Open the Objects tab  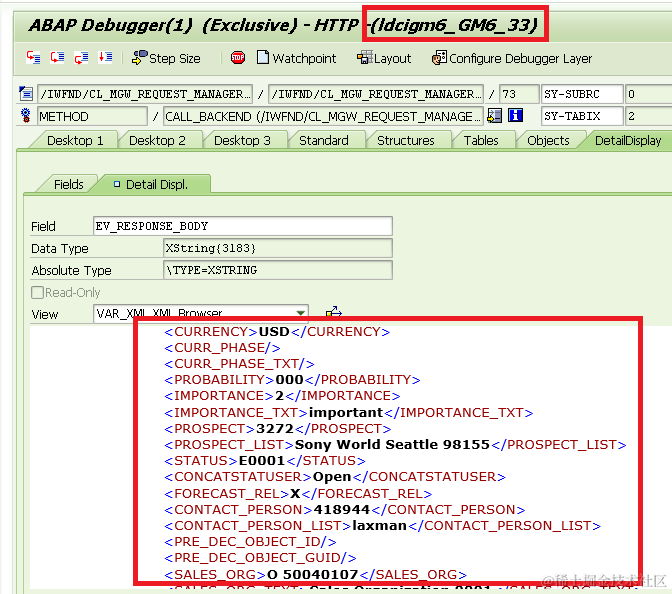(x=548, y=141)
